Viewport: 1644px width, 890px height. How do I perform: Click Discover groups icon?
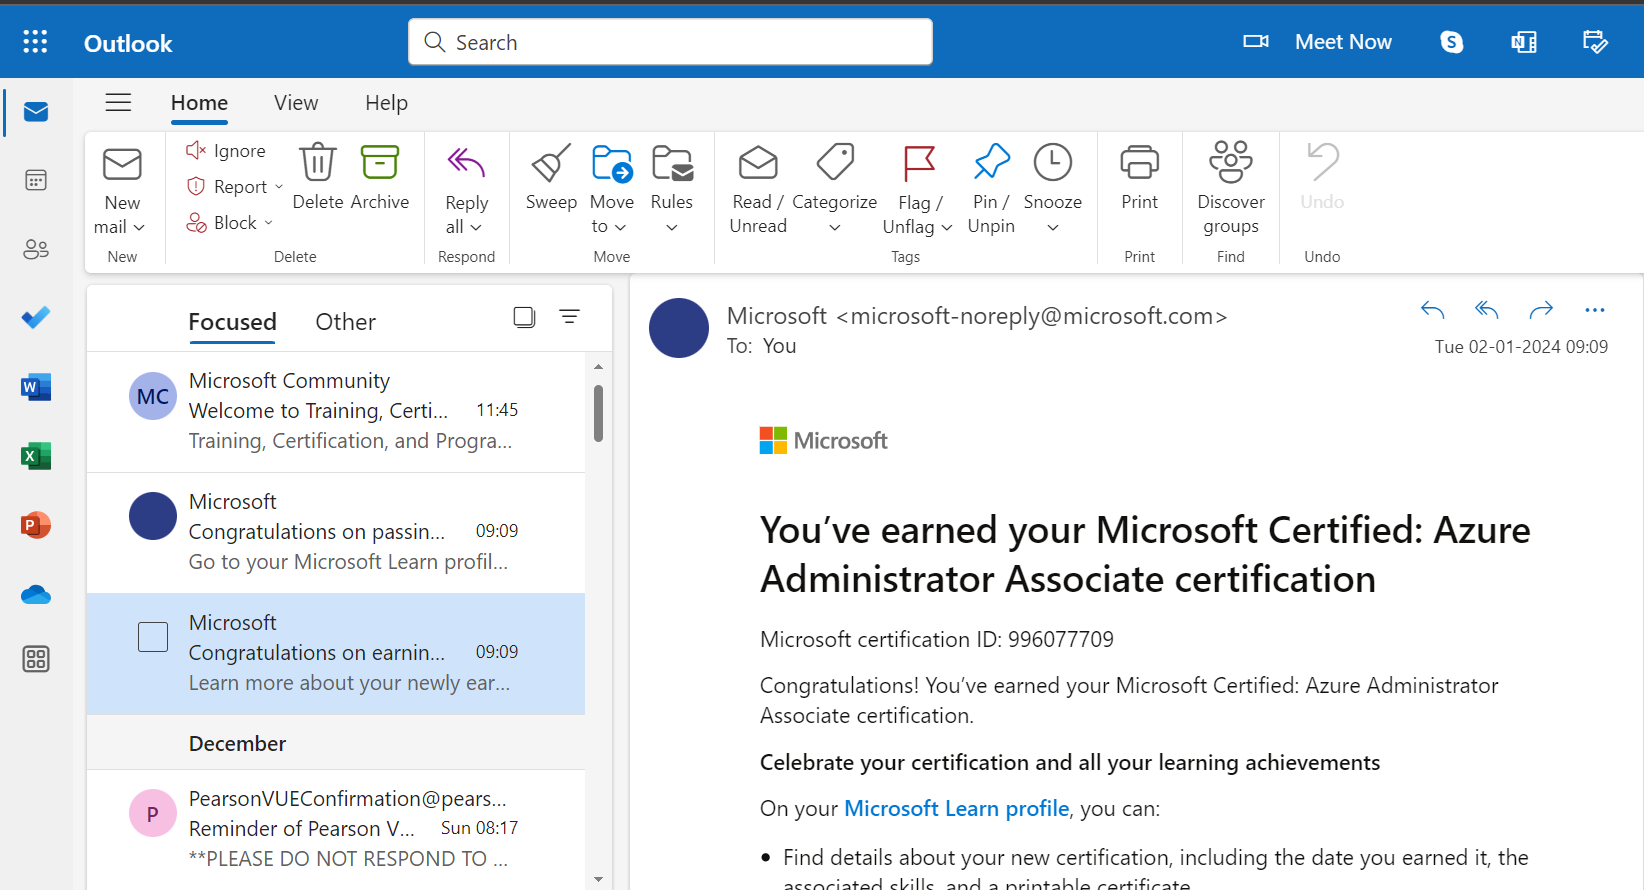[x=1231, y=162]
